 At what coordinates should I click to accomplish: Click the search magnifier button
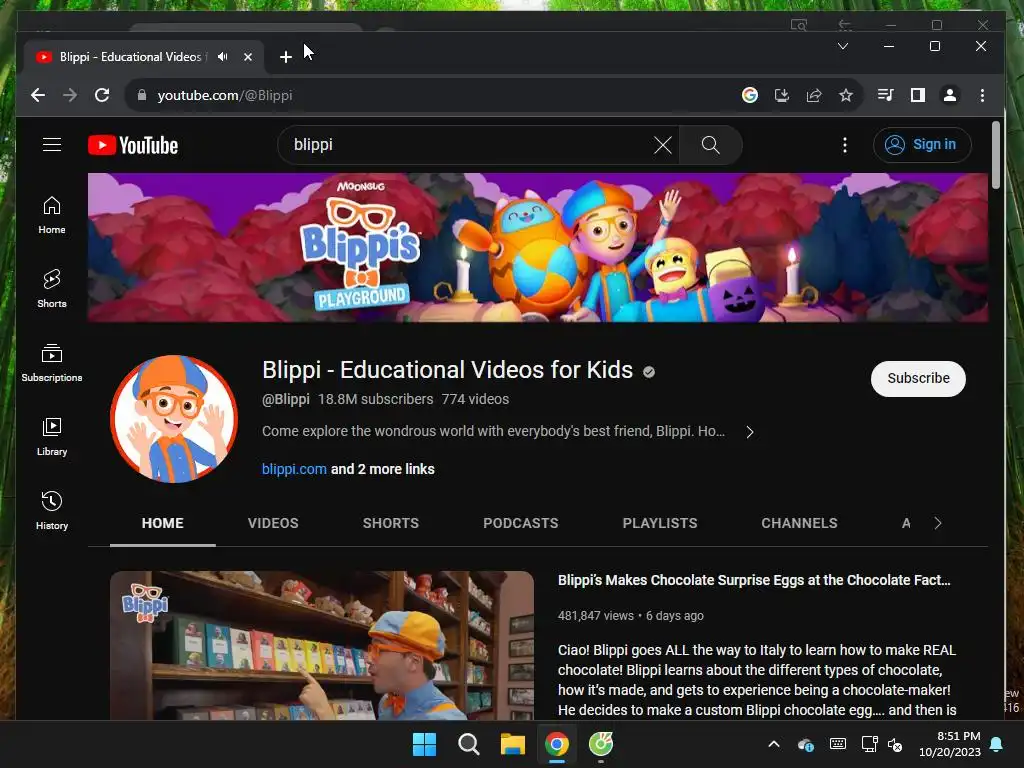click(x=711, y=145)
